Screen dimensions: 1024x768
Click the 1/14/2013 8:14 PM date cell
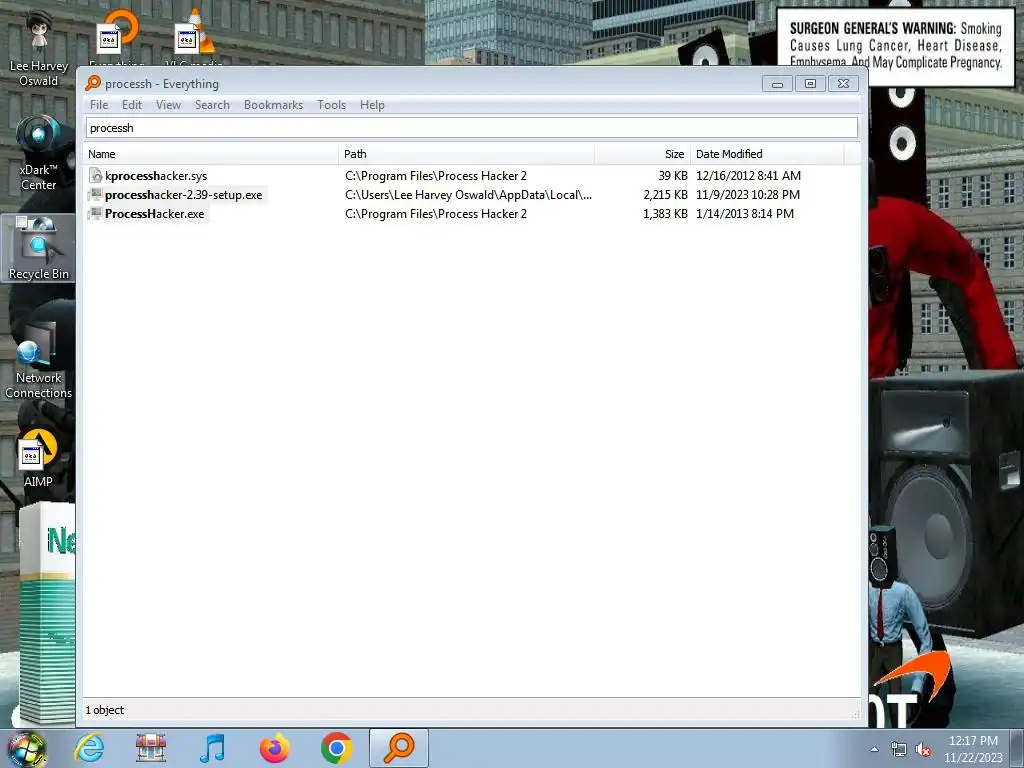pos(745,214)
